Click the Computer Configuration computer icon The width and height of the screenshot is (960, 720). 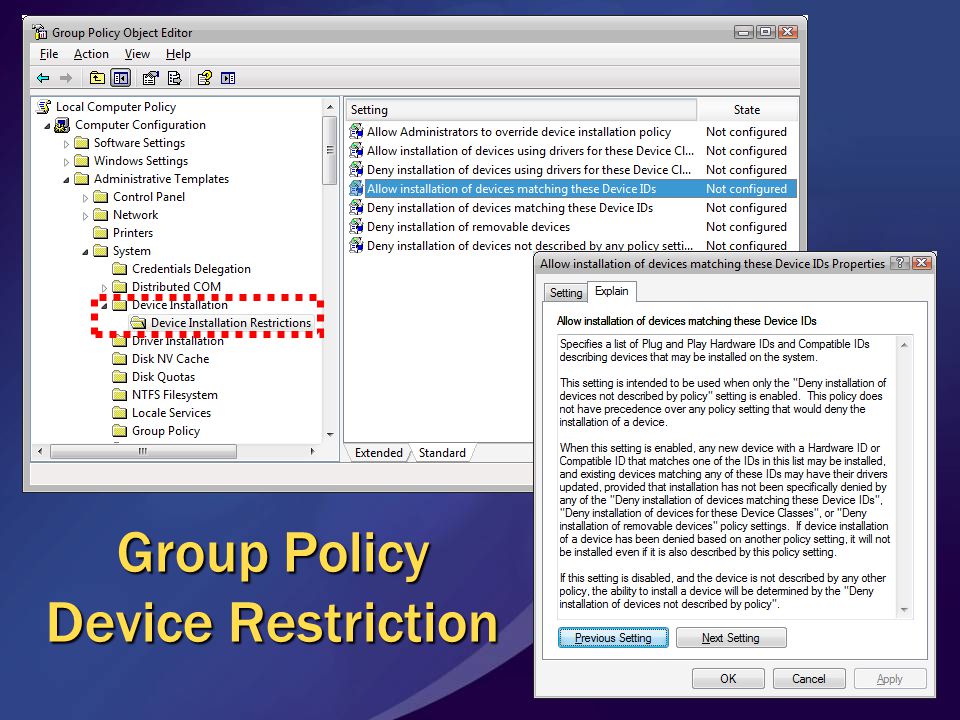(x=62, y=125)
